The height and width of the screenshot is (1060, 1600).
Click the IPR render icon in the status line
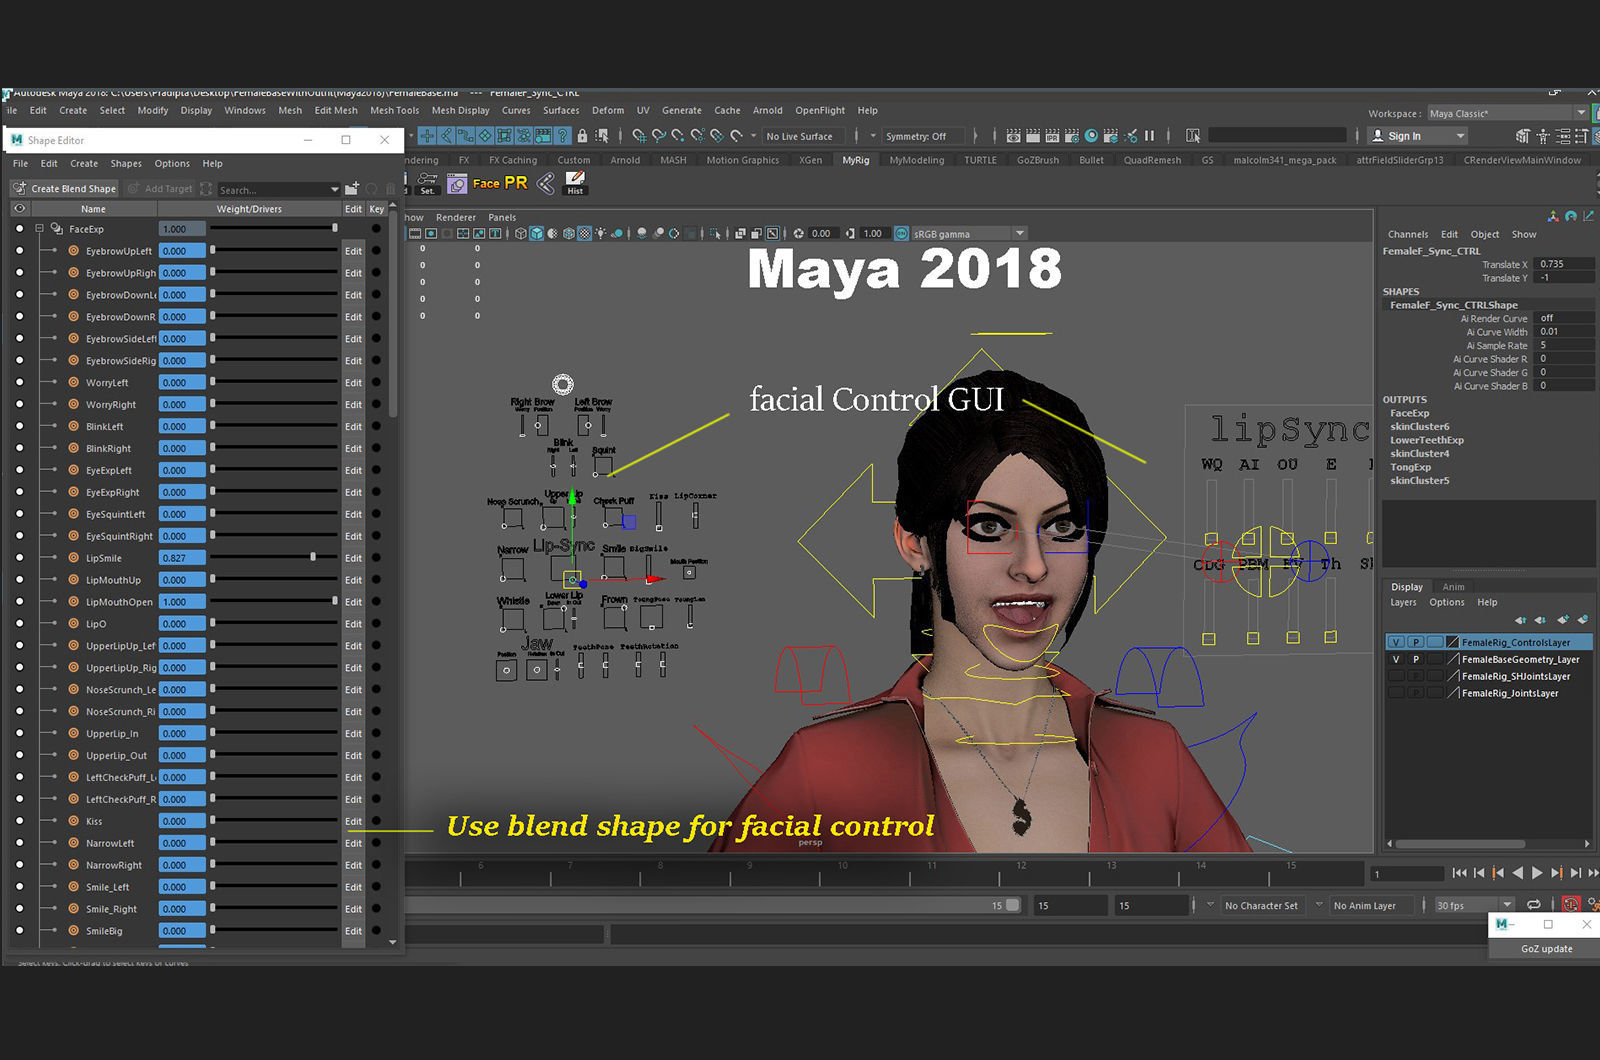click(x=1052, y=135)
